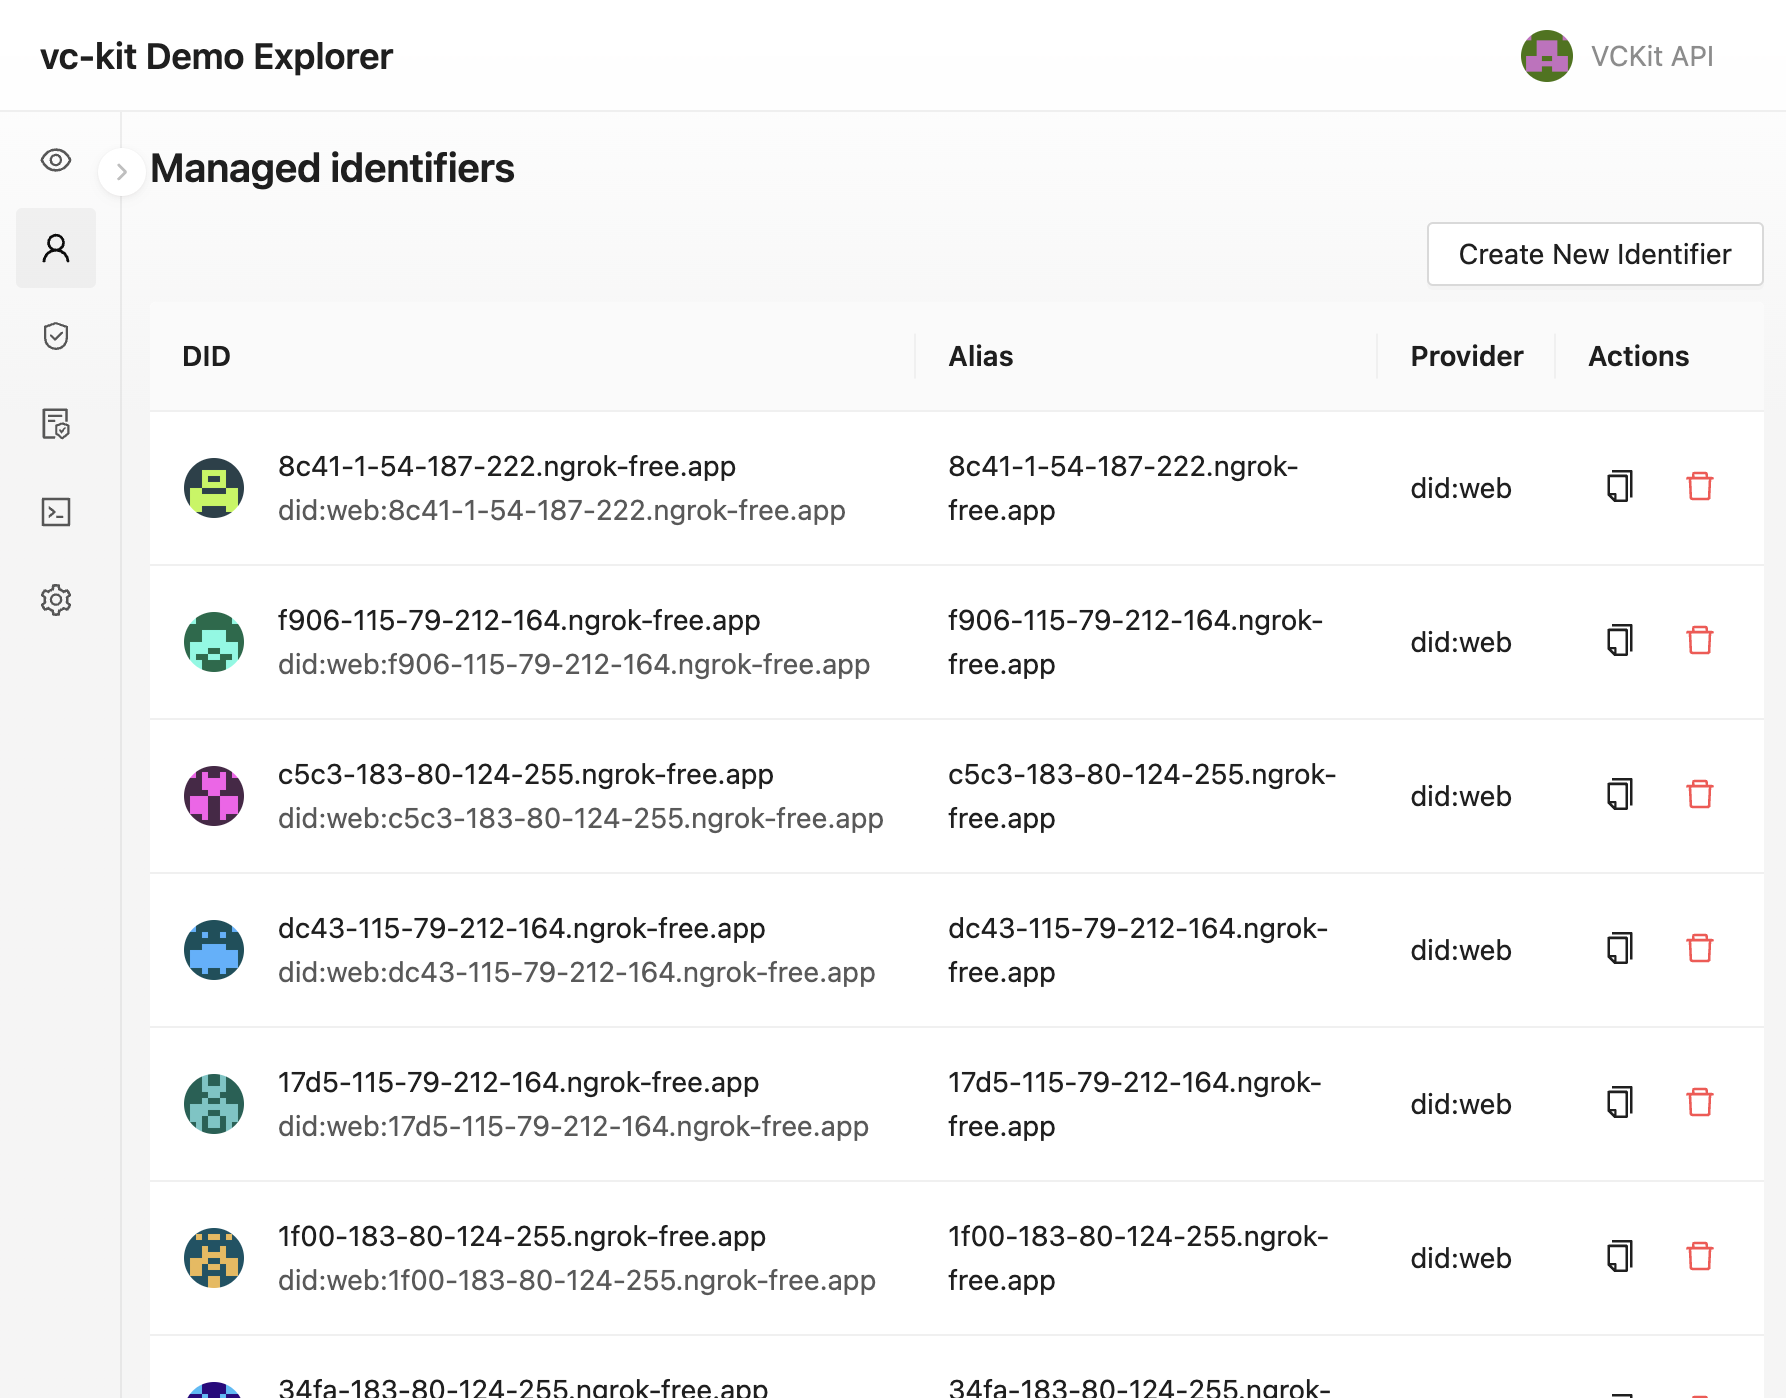Screen dimensions: 1786x1398
Task: Open the shield credentials sidebar icon
Action: click(56, 336)
